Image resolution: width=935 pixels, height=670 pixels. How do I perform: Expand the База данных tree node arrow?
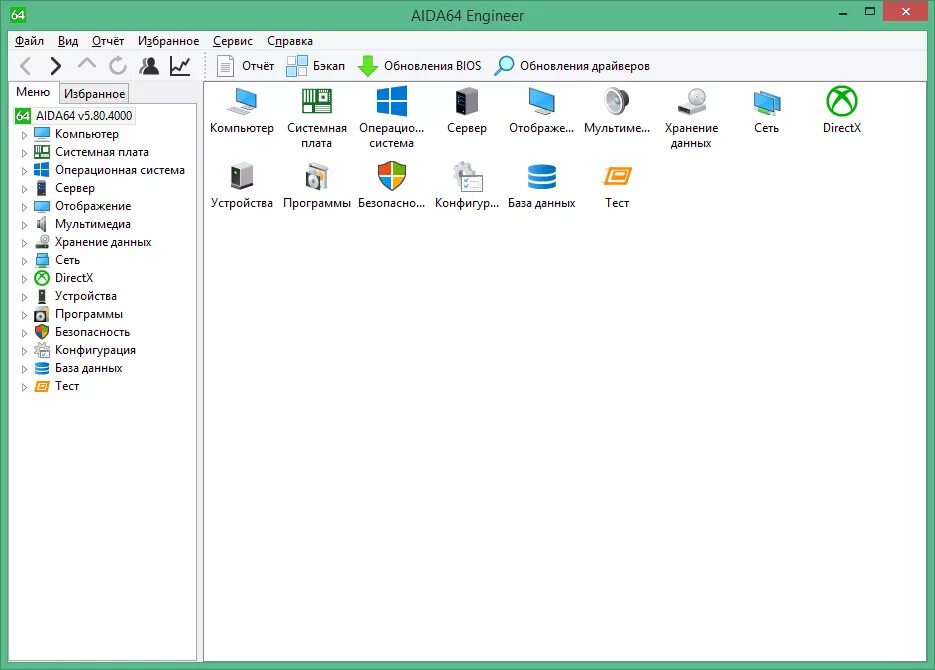tap(24, 369)
